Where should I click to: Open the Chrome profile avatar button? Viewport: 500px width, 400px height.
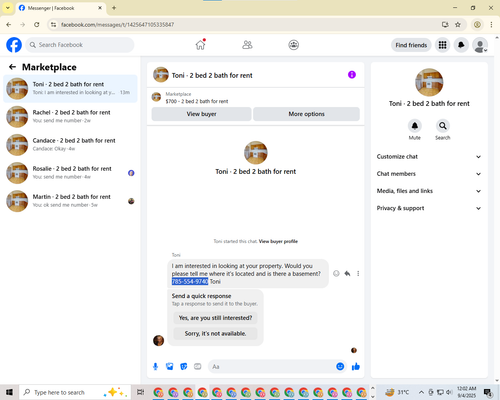tap(477, 25)
